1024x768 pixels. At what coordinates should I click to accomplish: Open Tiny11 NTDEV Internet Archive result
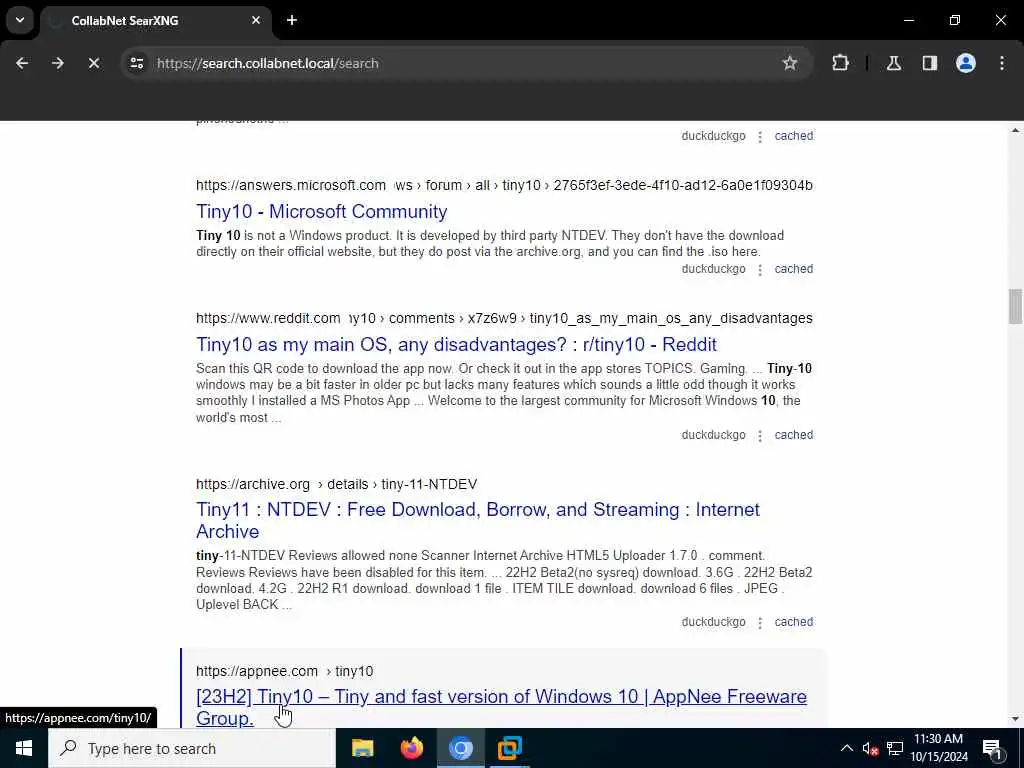click(x=477, y=520)
